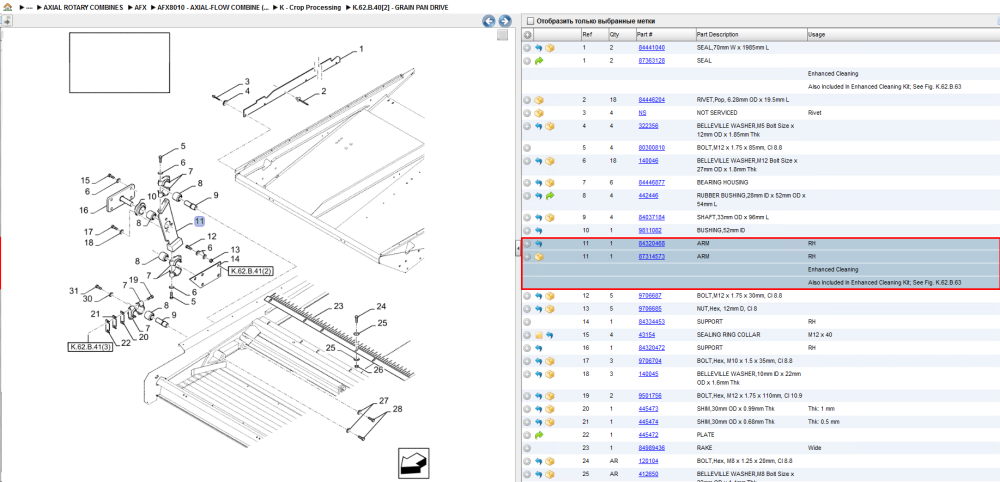Navigate to next figure with right arrow
The width and height of the screenshot is (1000, 482).
tap(504, 21)
